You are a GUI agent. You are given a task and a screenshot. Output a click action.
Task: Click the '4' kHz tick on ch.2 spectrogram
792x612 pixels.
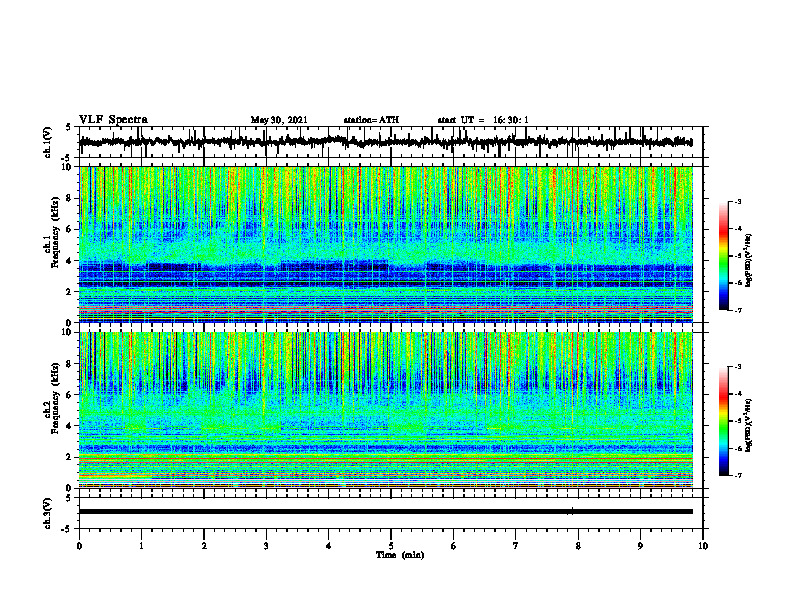[69, 426]
